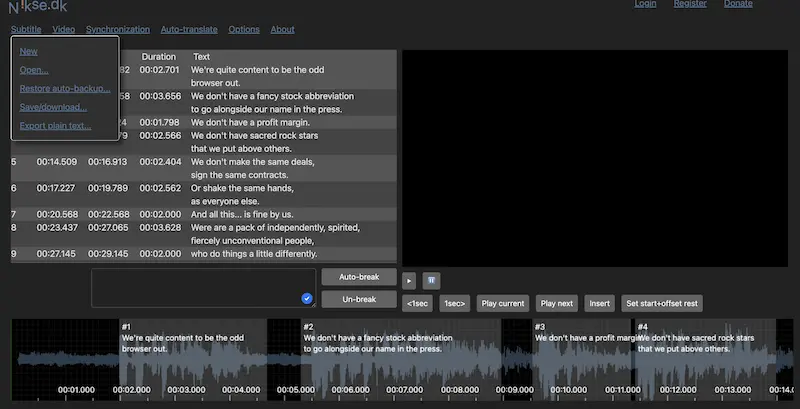800x409 pixels.
Task: Open the Options menu
Action: click(244, 30)
